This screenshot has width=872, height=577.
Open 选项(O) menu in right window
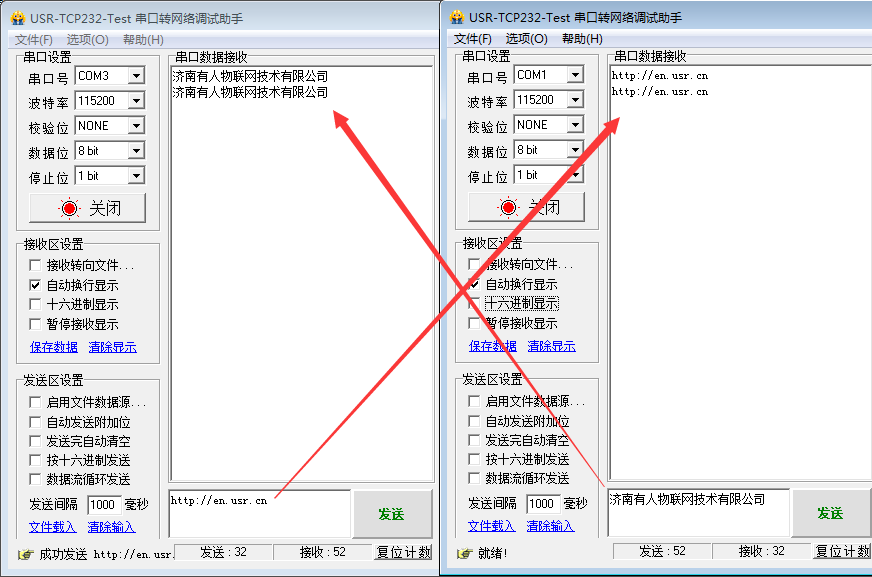(526, 39)
